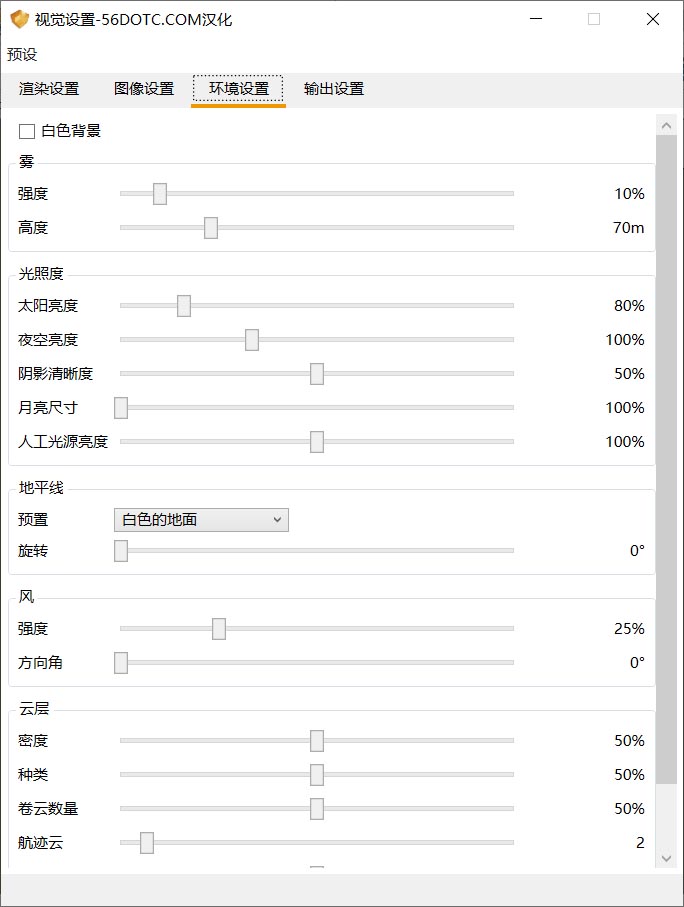Click the horizon 旋转 slider handle
Screen dimensions: 684x907
click(x=121, y=551)
